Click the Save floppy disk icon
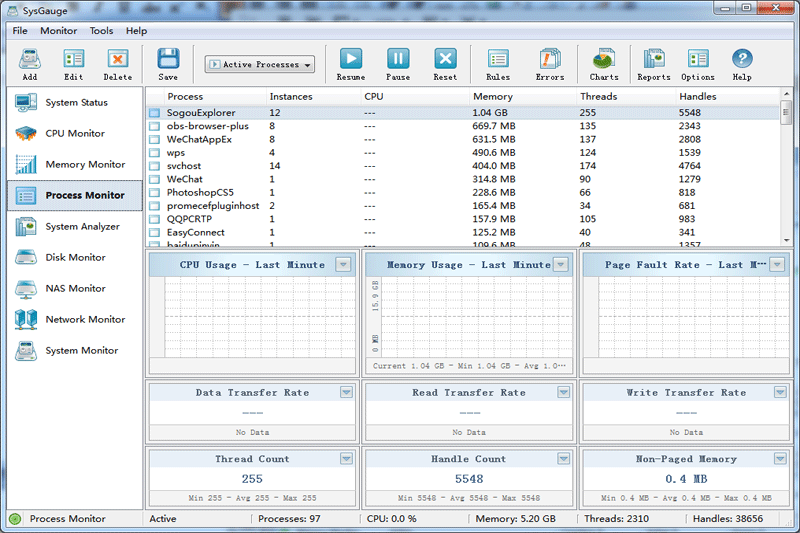 168,60
